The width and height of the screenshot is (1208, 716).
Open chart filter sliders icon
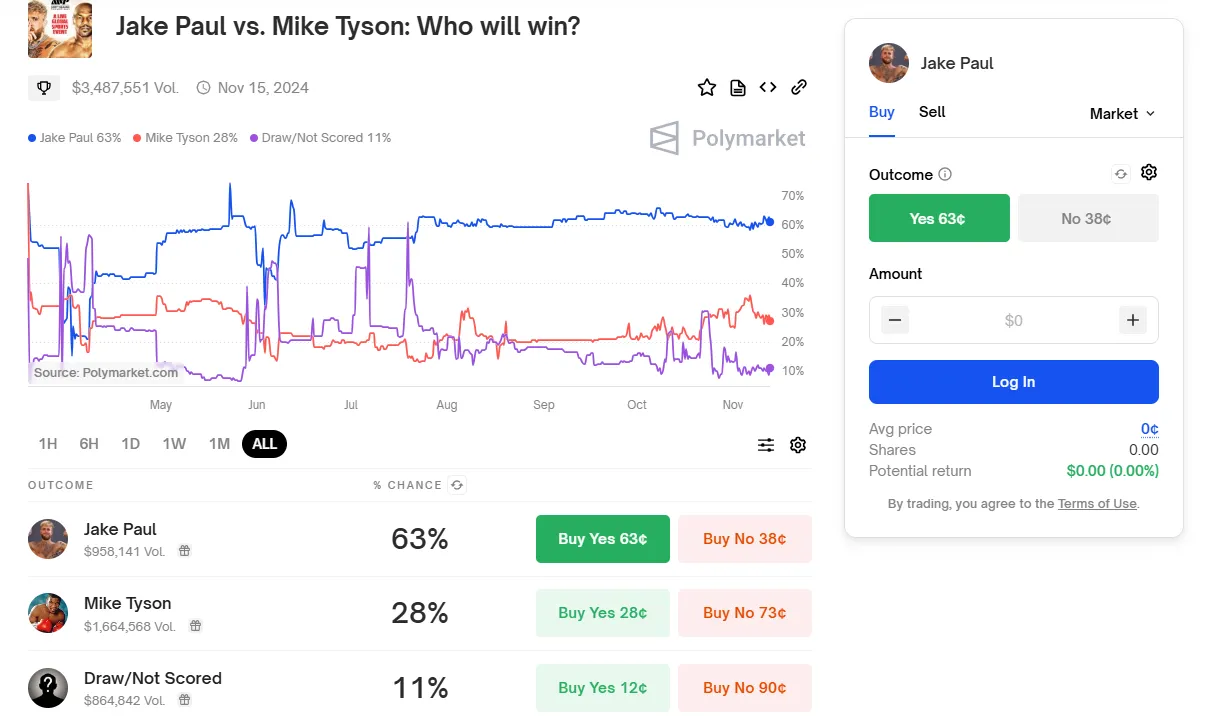click(x=766, y=445)
